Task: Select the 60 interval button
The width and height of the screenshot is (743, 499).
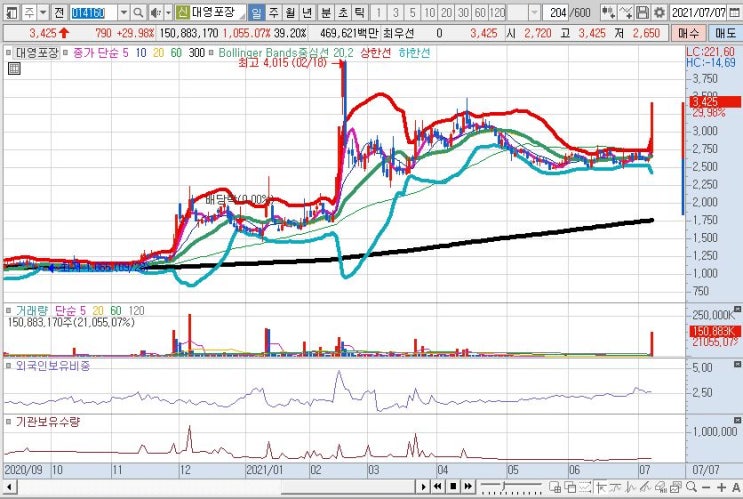Action: 480,12
